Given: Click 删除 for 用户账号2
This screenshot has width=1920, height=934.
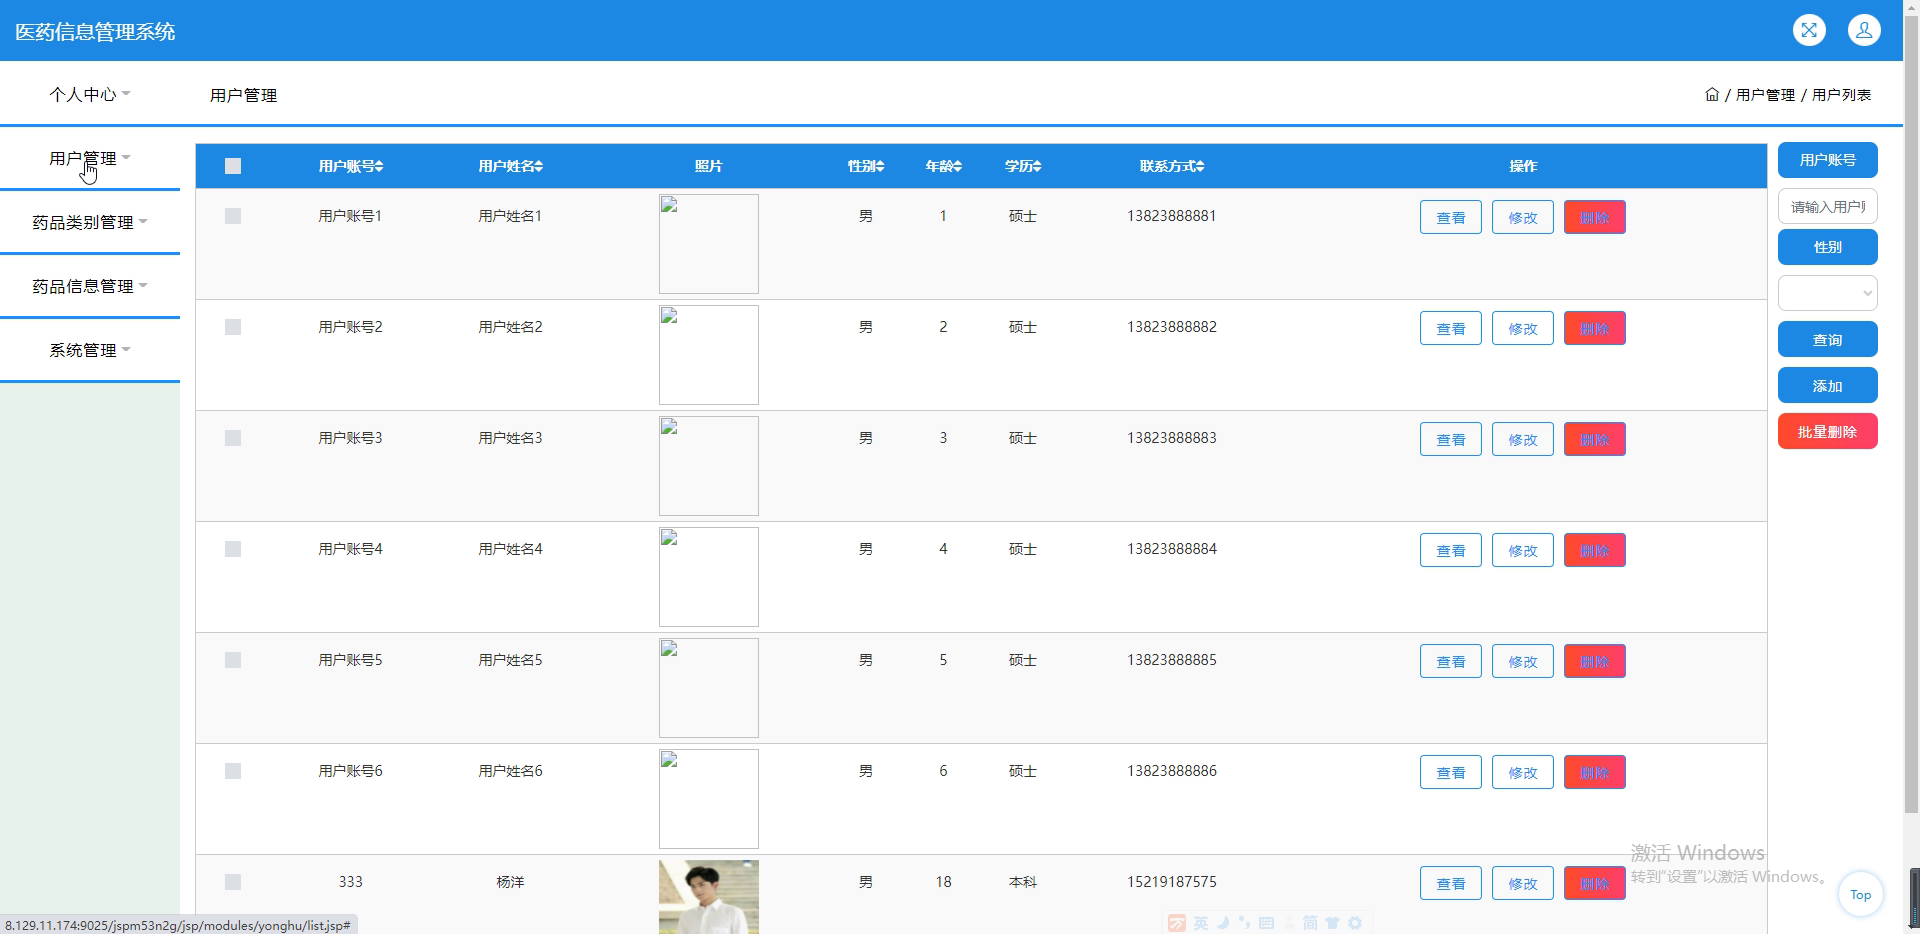Looking at the screenshot, I should 1595,328.
